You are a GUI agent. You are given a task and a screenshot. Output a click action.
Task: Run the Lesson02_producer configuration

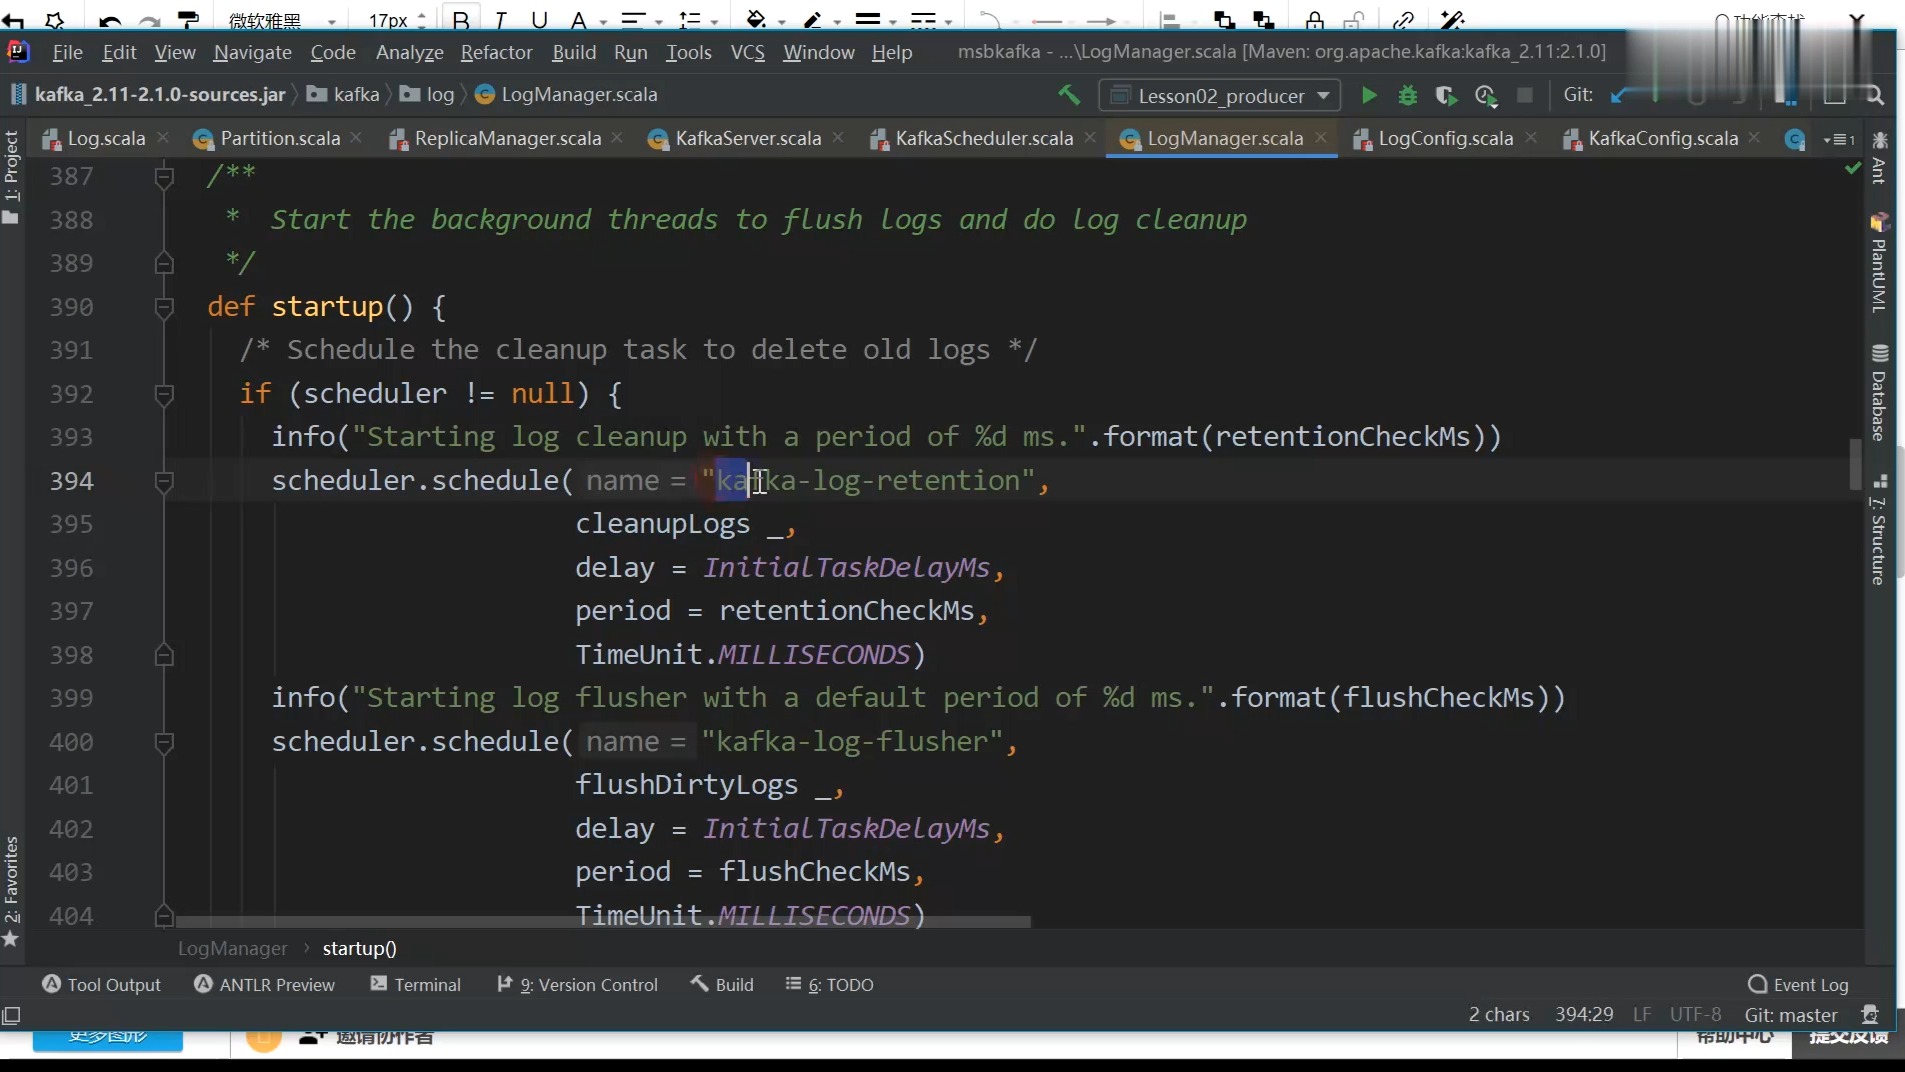pyautogui.click(x=1369, y=95)
